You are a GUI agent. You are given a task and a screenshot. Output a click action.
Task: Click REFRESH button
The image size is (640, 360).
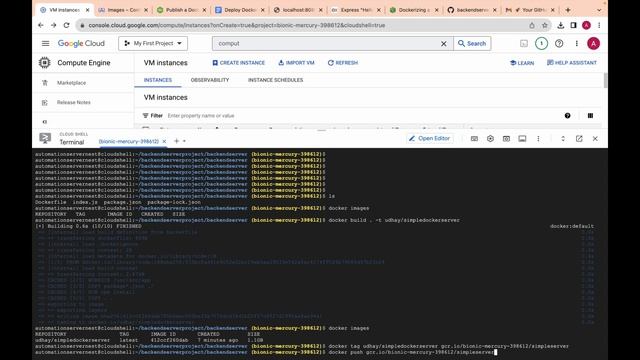[343, 63]
